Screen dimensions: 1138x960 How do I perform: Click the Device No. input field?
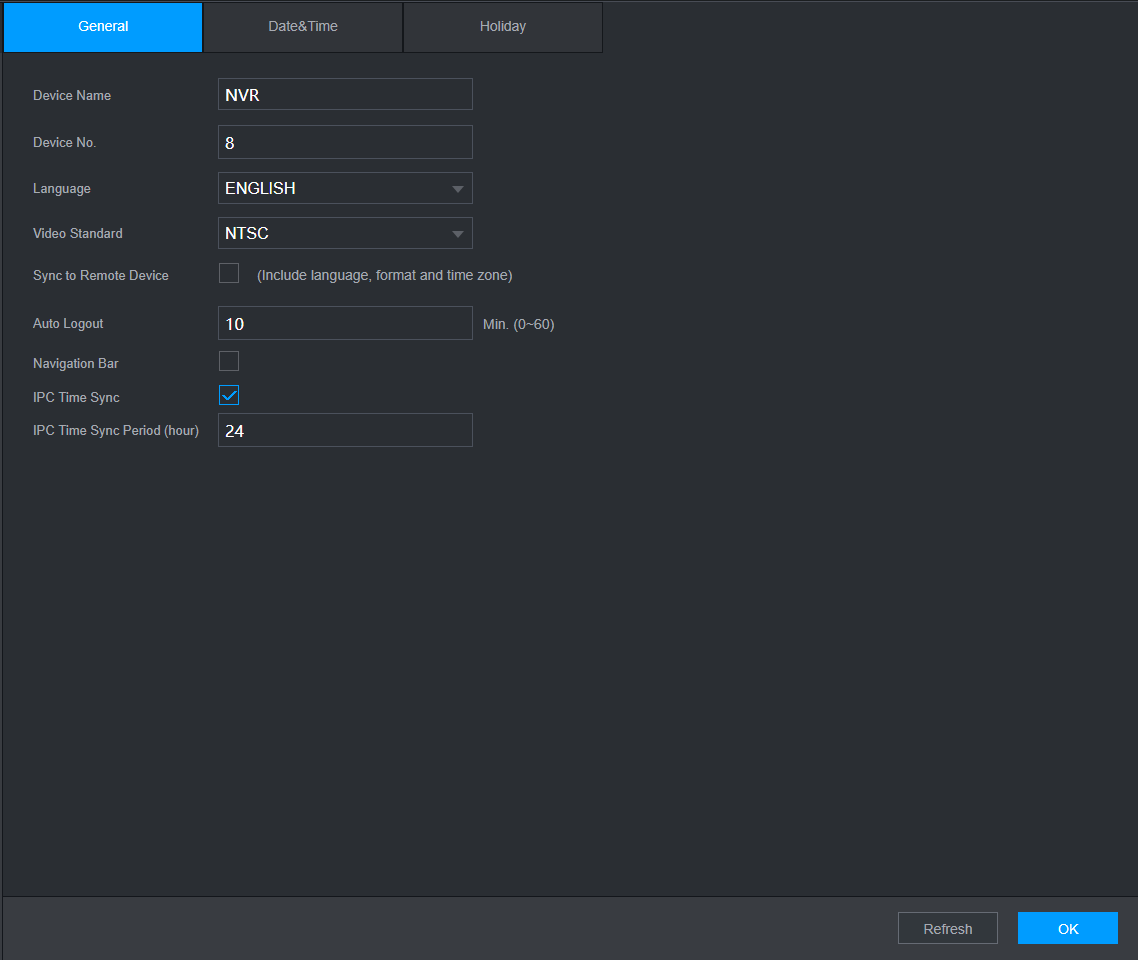tap(345, 142)
